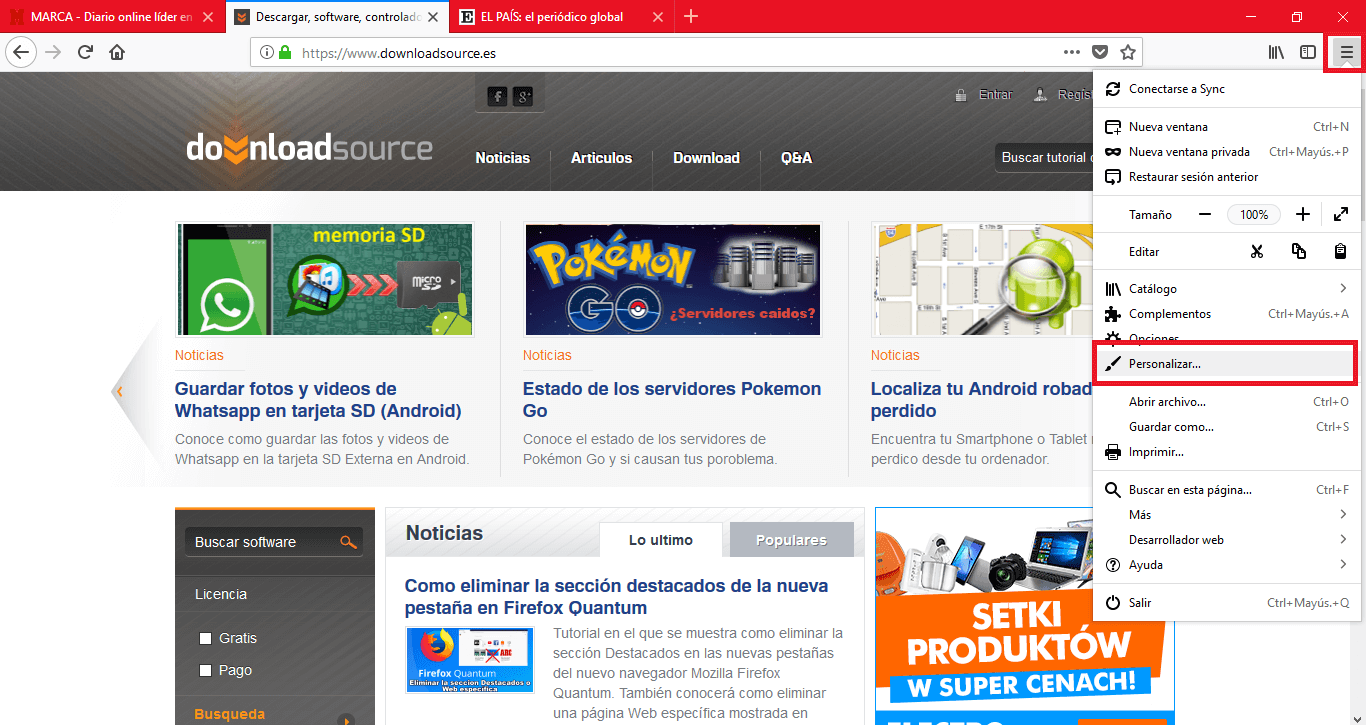This screenshot has width=1366, height=725.
Task: Click the green secure padlock icon
Action: [x=285, y=52]
